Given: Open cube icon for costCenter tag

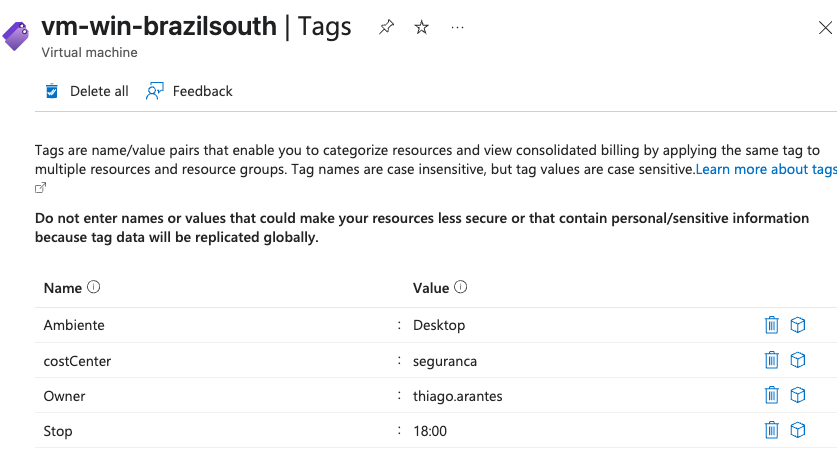Looking at the screenshot, I should [797, 360].
